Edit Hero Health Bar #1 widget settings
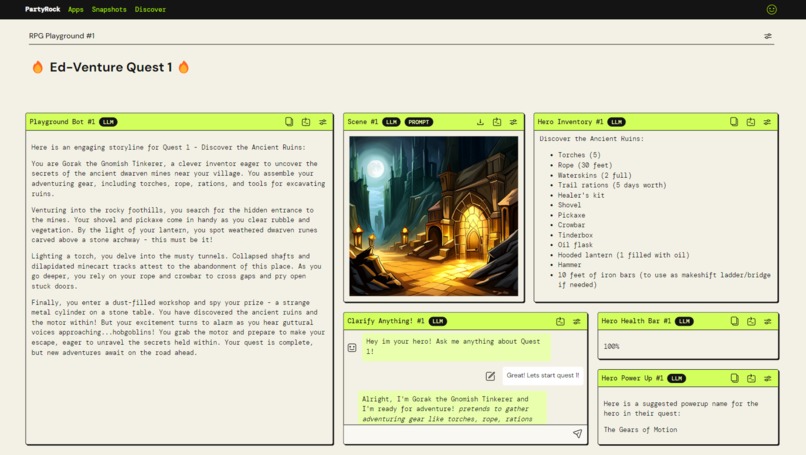Screen dimensions: 806x455 tap(768, 321)
